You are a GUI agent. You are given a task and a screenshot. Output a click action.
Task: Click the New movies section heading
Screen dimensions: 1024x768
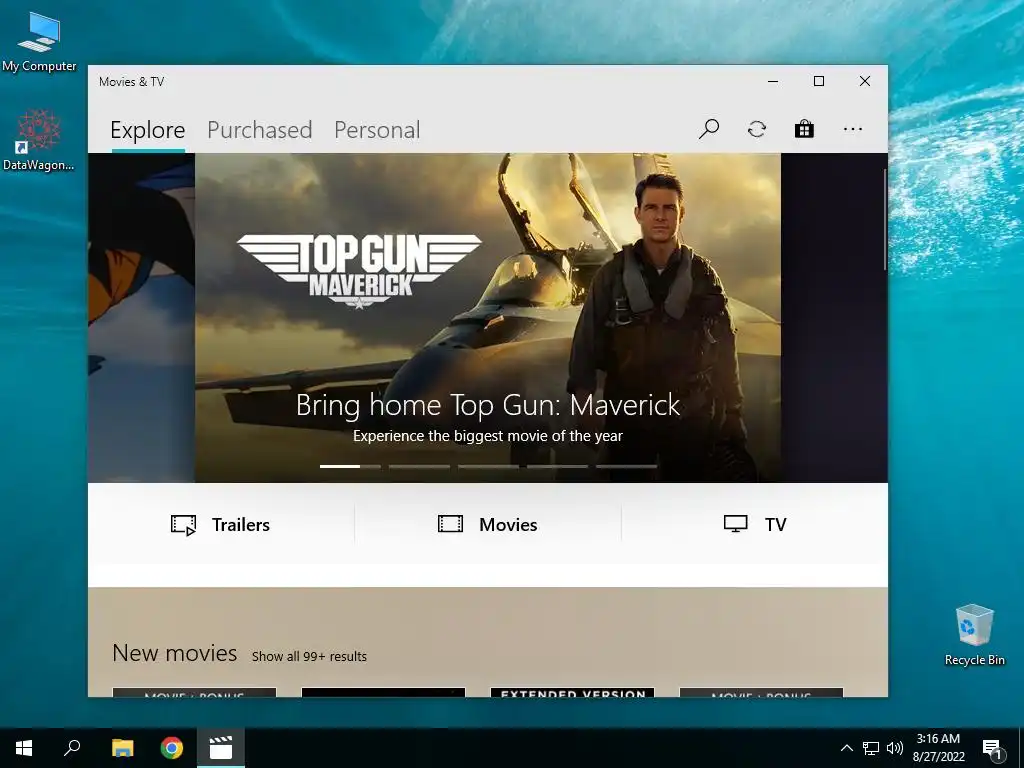[174, 653]
